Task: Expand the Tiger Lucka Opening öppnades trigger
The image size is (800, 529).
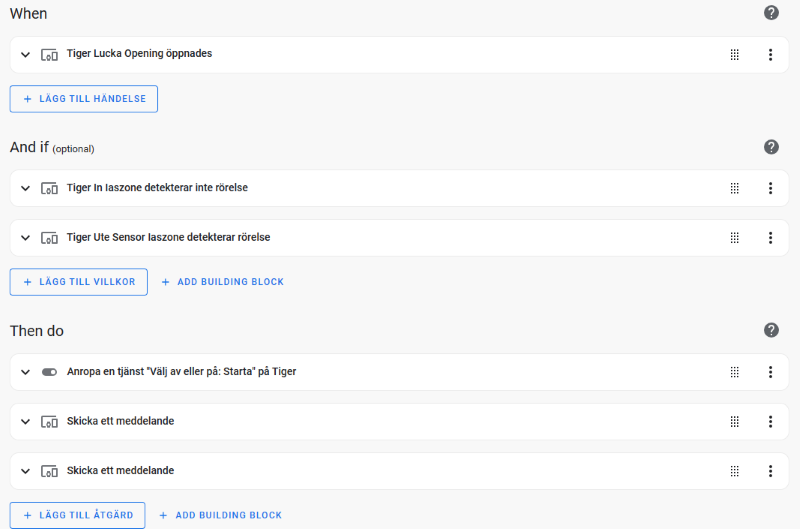Action: pyautogui.click(x=25, y=55)
